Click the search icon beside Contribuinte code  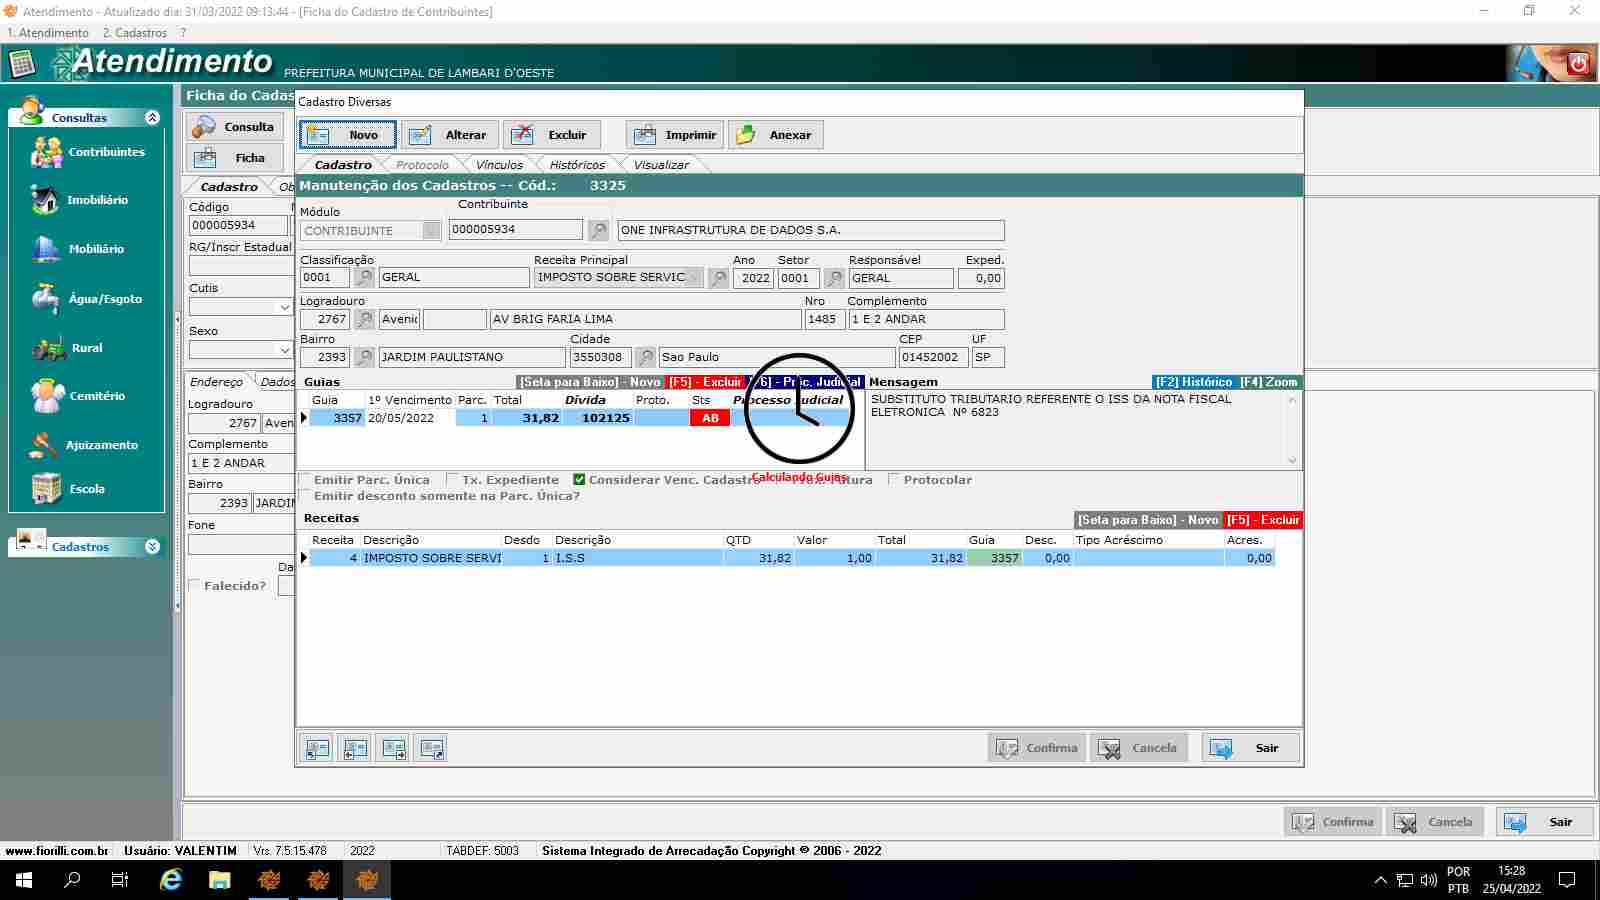coord(598,231)
